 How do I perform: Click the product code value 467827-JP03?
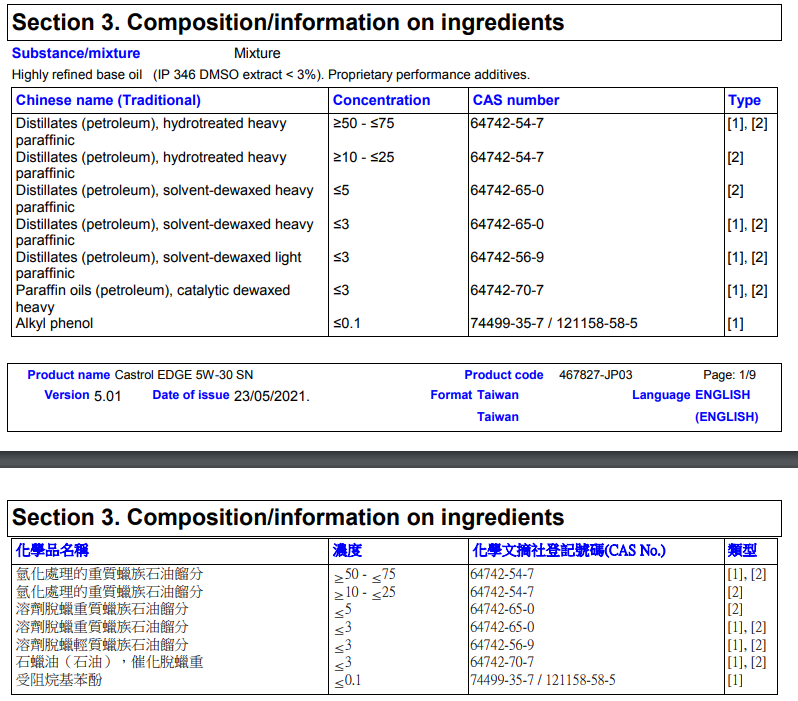[x=595, y=375]
